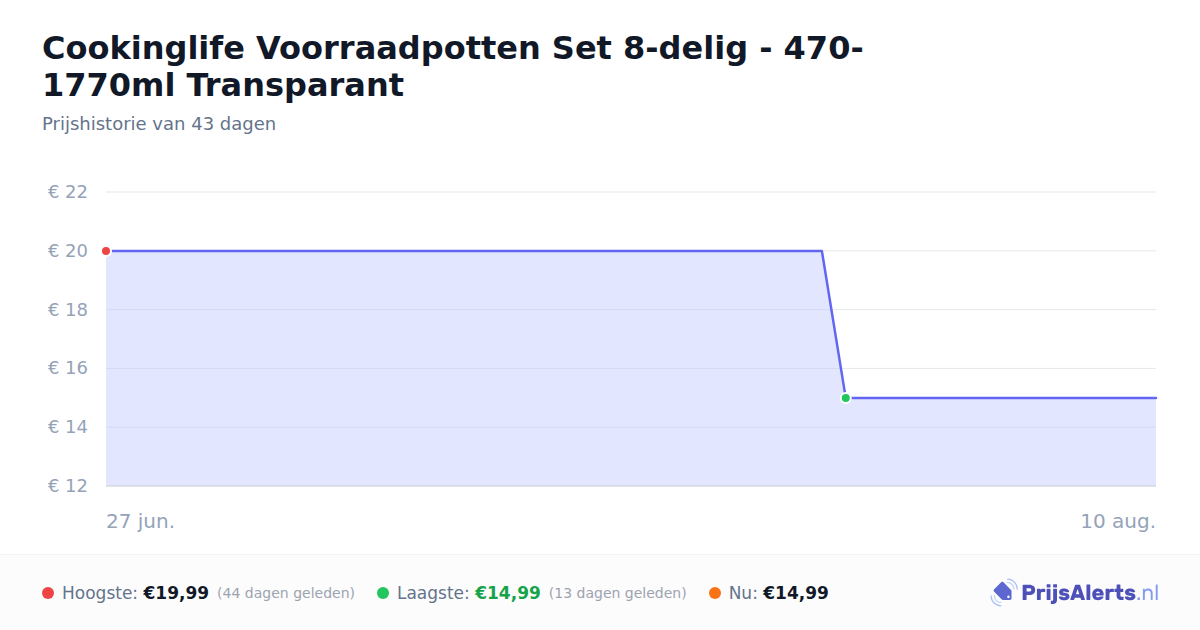Click the '44 dagen geleden' note
The height and width of the screenshot is (630, 1200).
pyautogui.click(x=286, y=593)
